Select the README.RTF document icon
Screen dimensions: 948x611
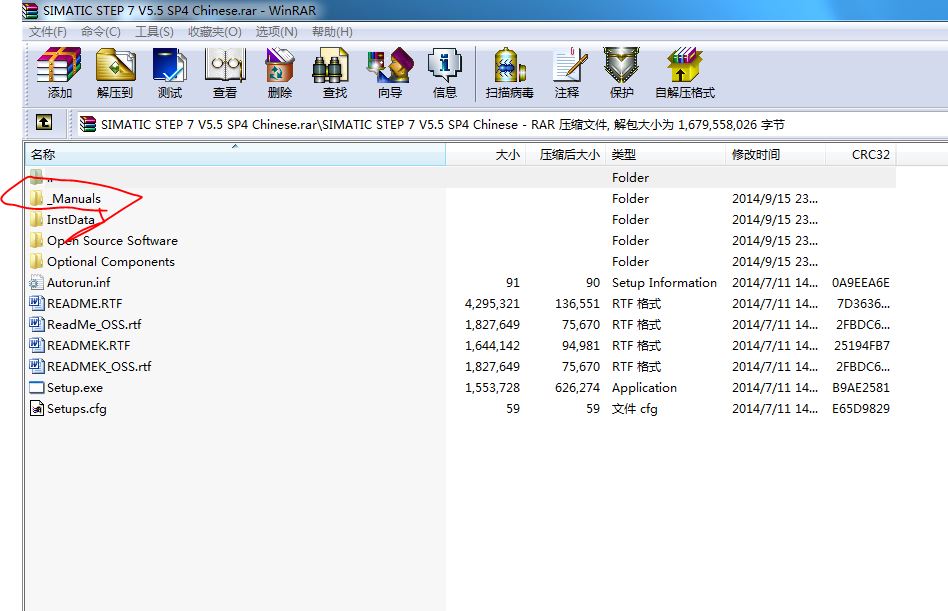click(x=36, y=303)
